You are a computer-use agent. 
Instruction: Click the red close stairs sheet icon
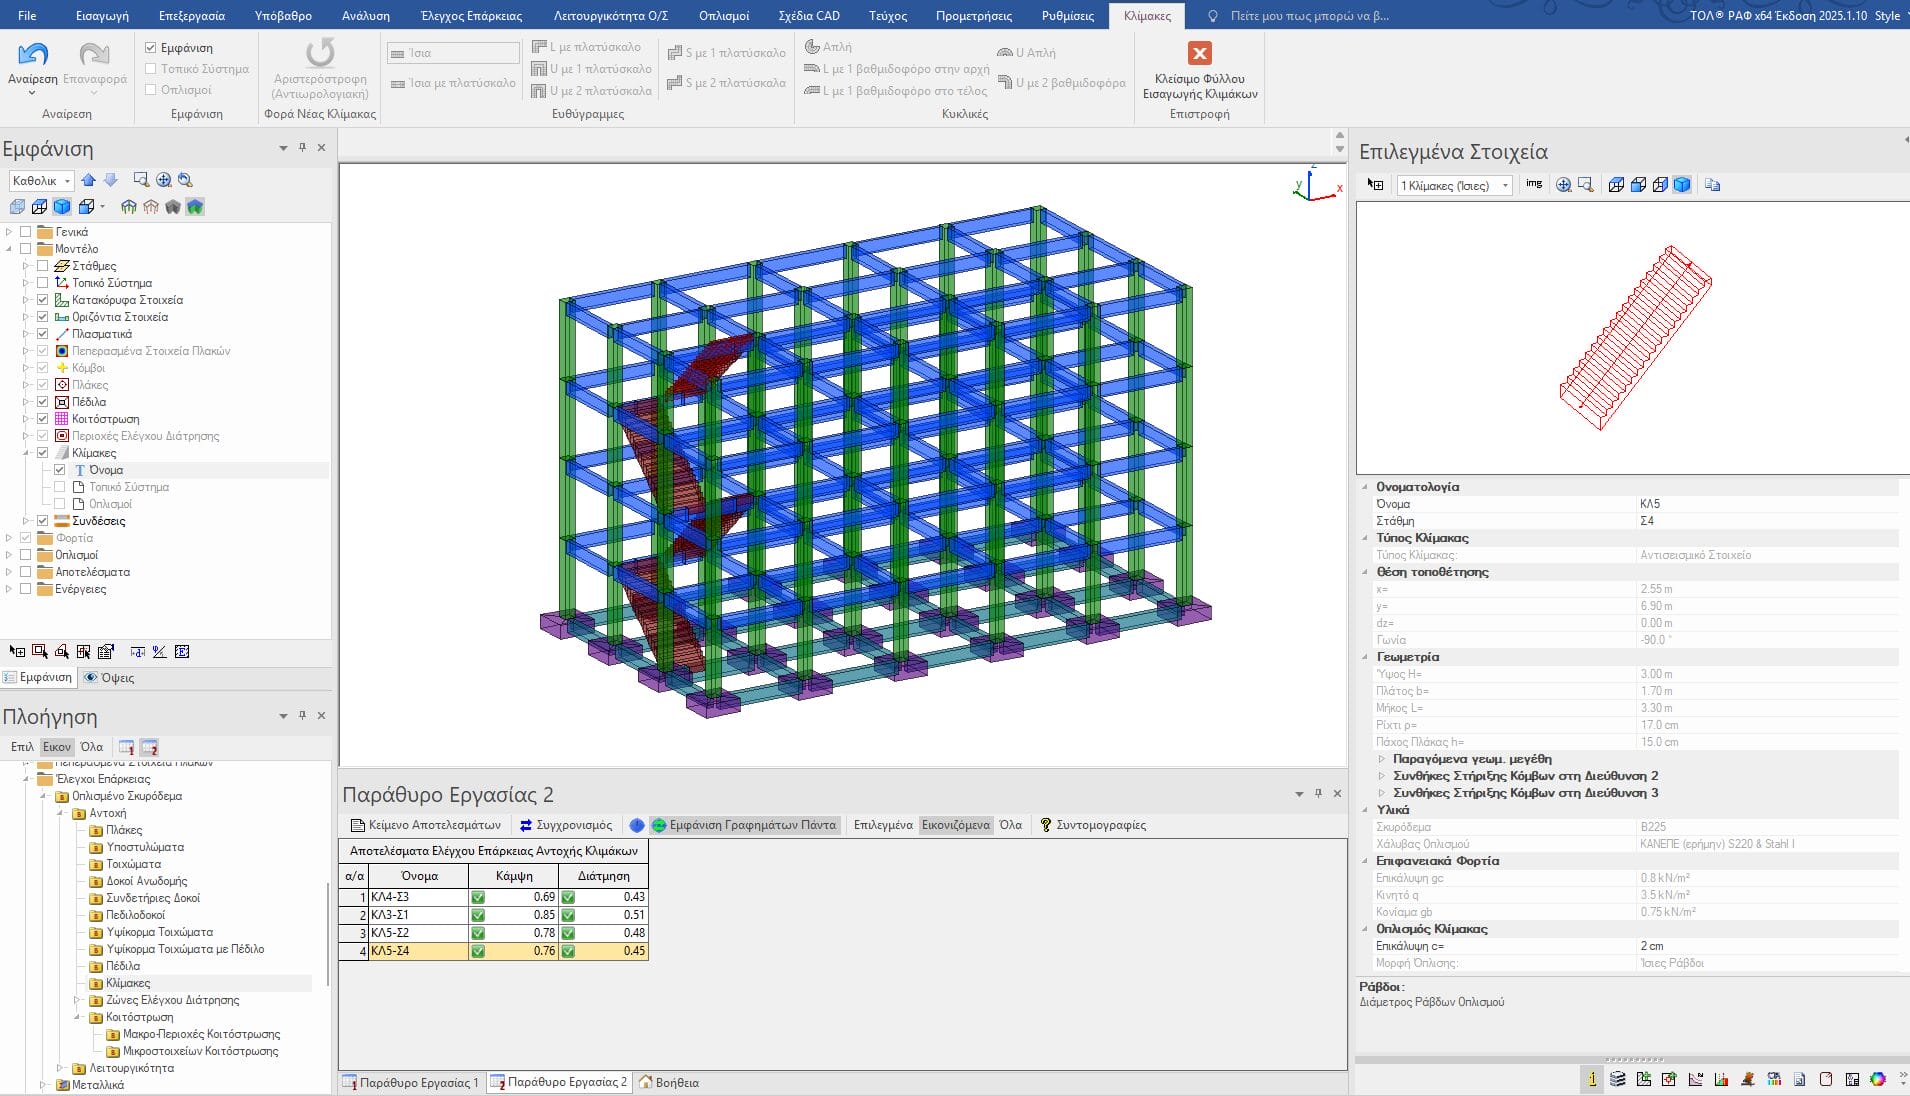1199,53
